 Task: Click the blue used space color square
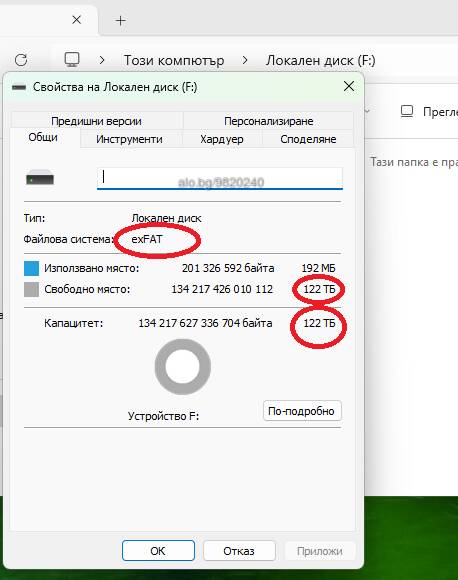pyautogui.click(x=31, y=268)
